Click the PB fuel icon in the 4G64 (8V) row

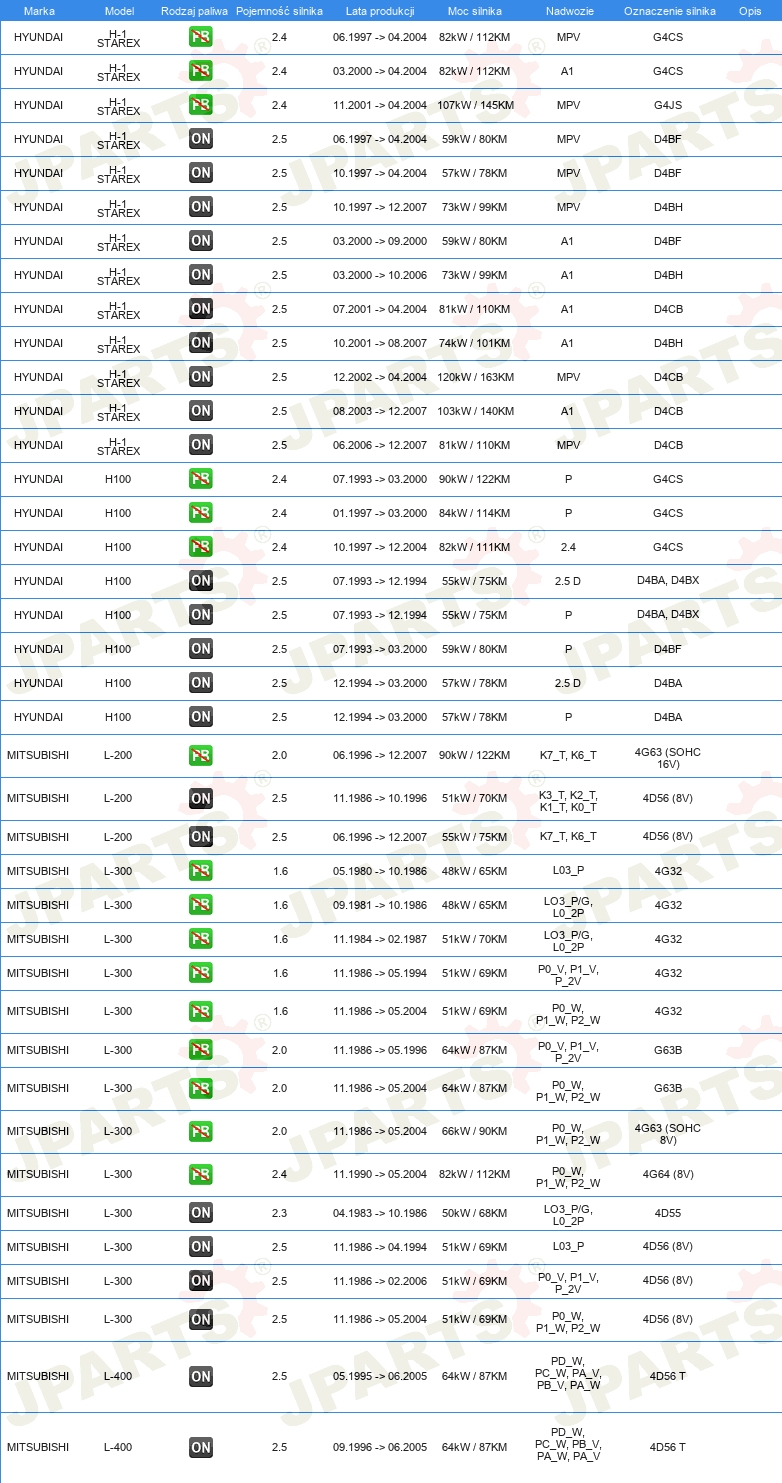[x=201, y=1174]
